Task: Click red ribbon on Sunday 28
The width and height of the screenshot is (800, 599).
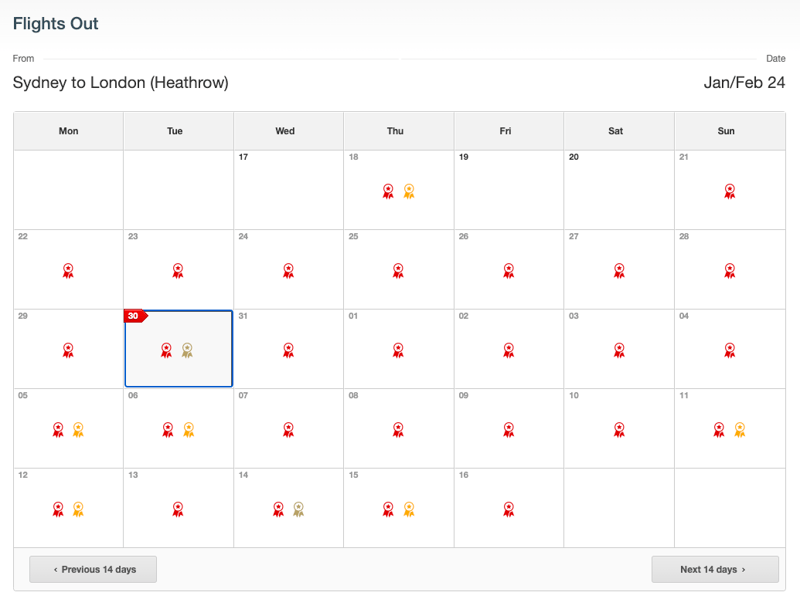Action: [x=730, y=271]
